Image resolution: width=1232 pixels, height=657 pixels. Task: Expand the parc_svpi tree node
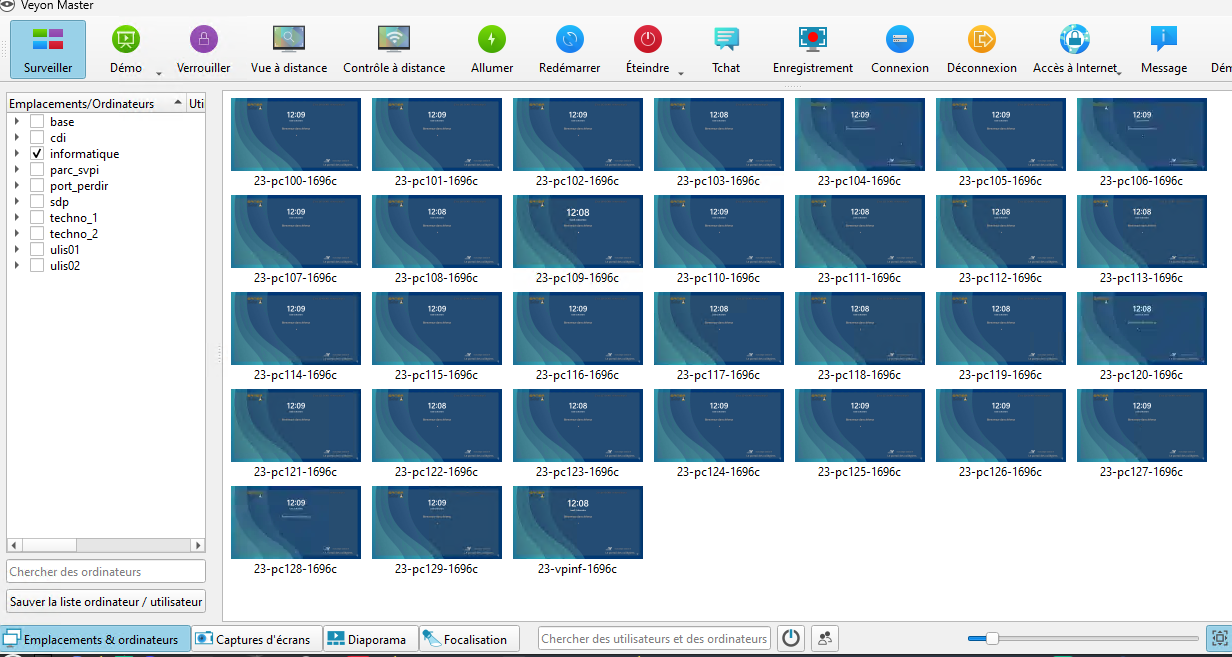17,170
